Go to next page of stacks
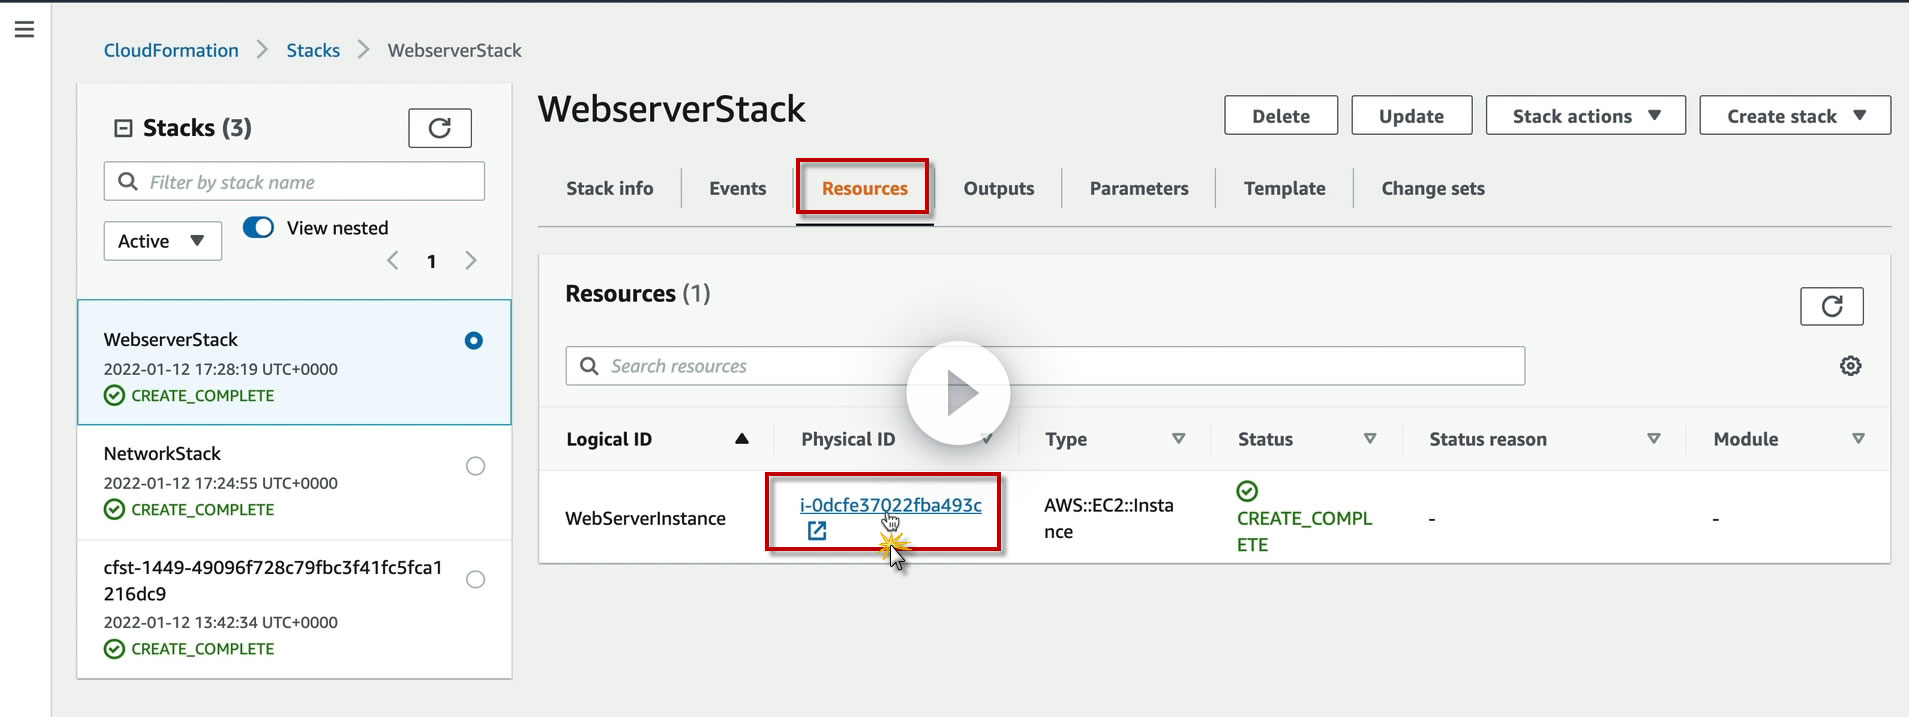Image resolution: width=1909 pixels, height=717 pixels. tap(470, 261)
